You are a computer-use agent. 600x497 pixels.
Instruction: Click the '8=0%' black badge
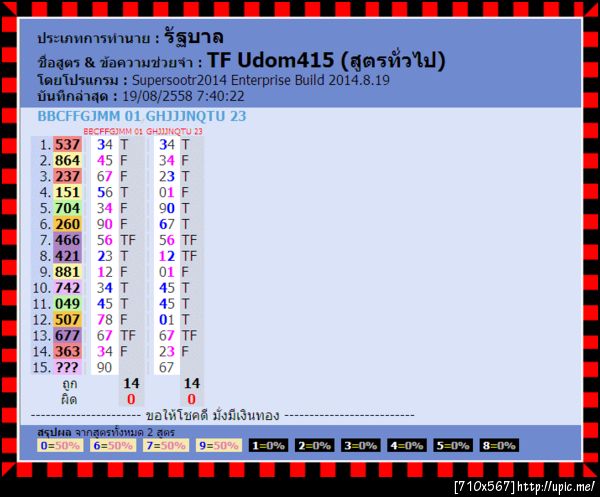click(499, 445)
